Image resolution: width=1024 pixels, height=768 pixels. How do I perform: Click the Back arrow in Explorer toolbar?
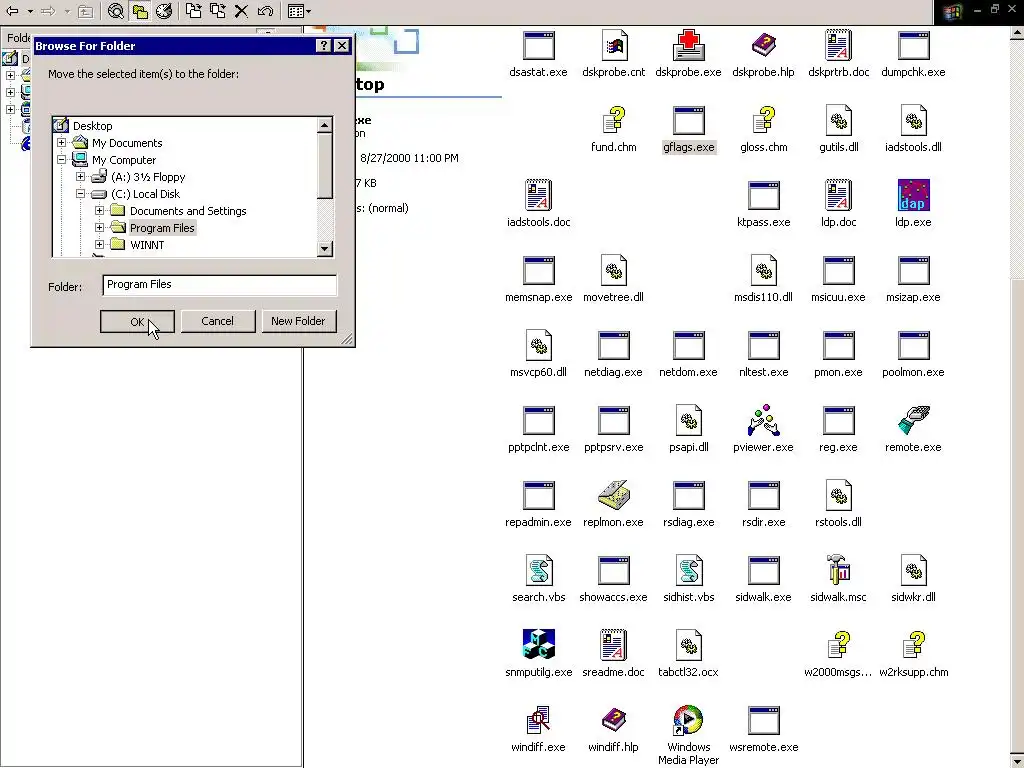12,11
